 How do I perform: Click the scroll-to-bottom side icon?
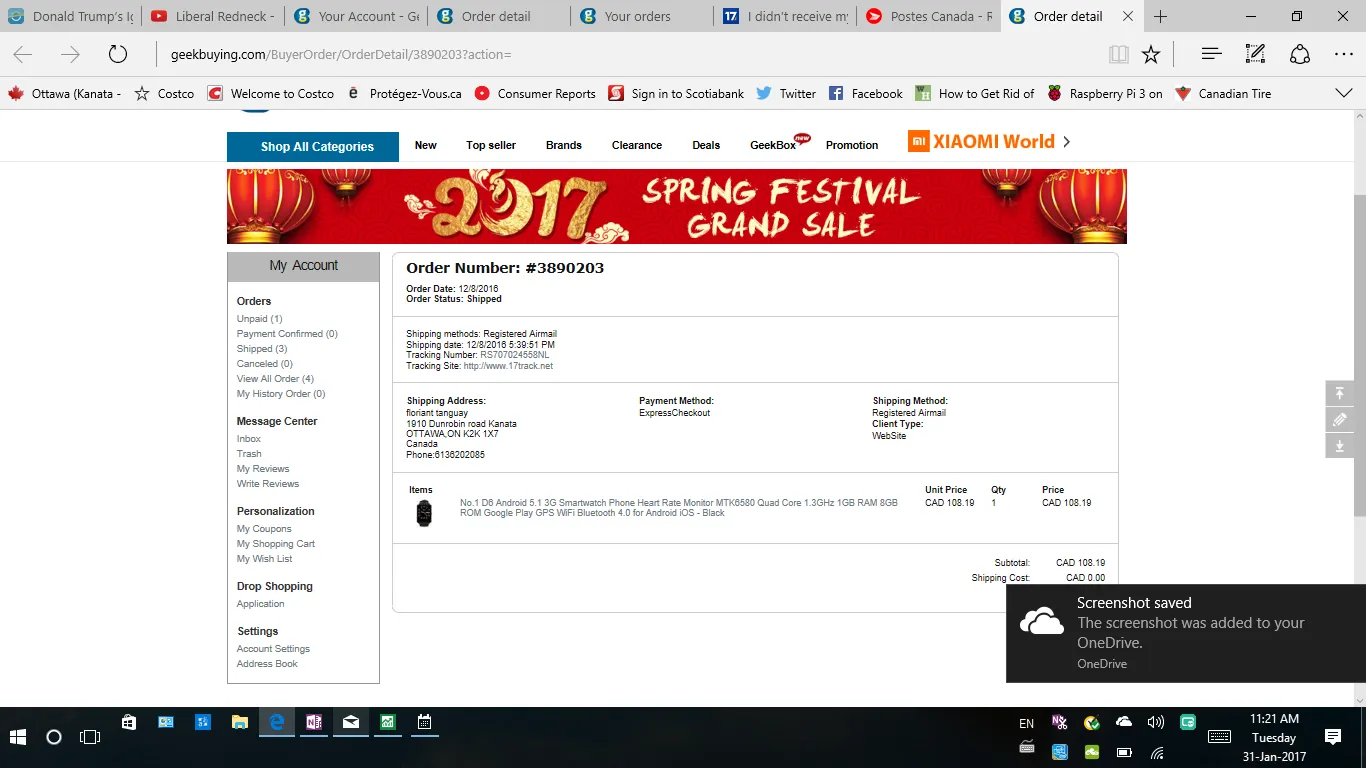pyautogui.click(x=1340, y=446)
